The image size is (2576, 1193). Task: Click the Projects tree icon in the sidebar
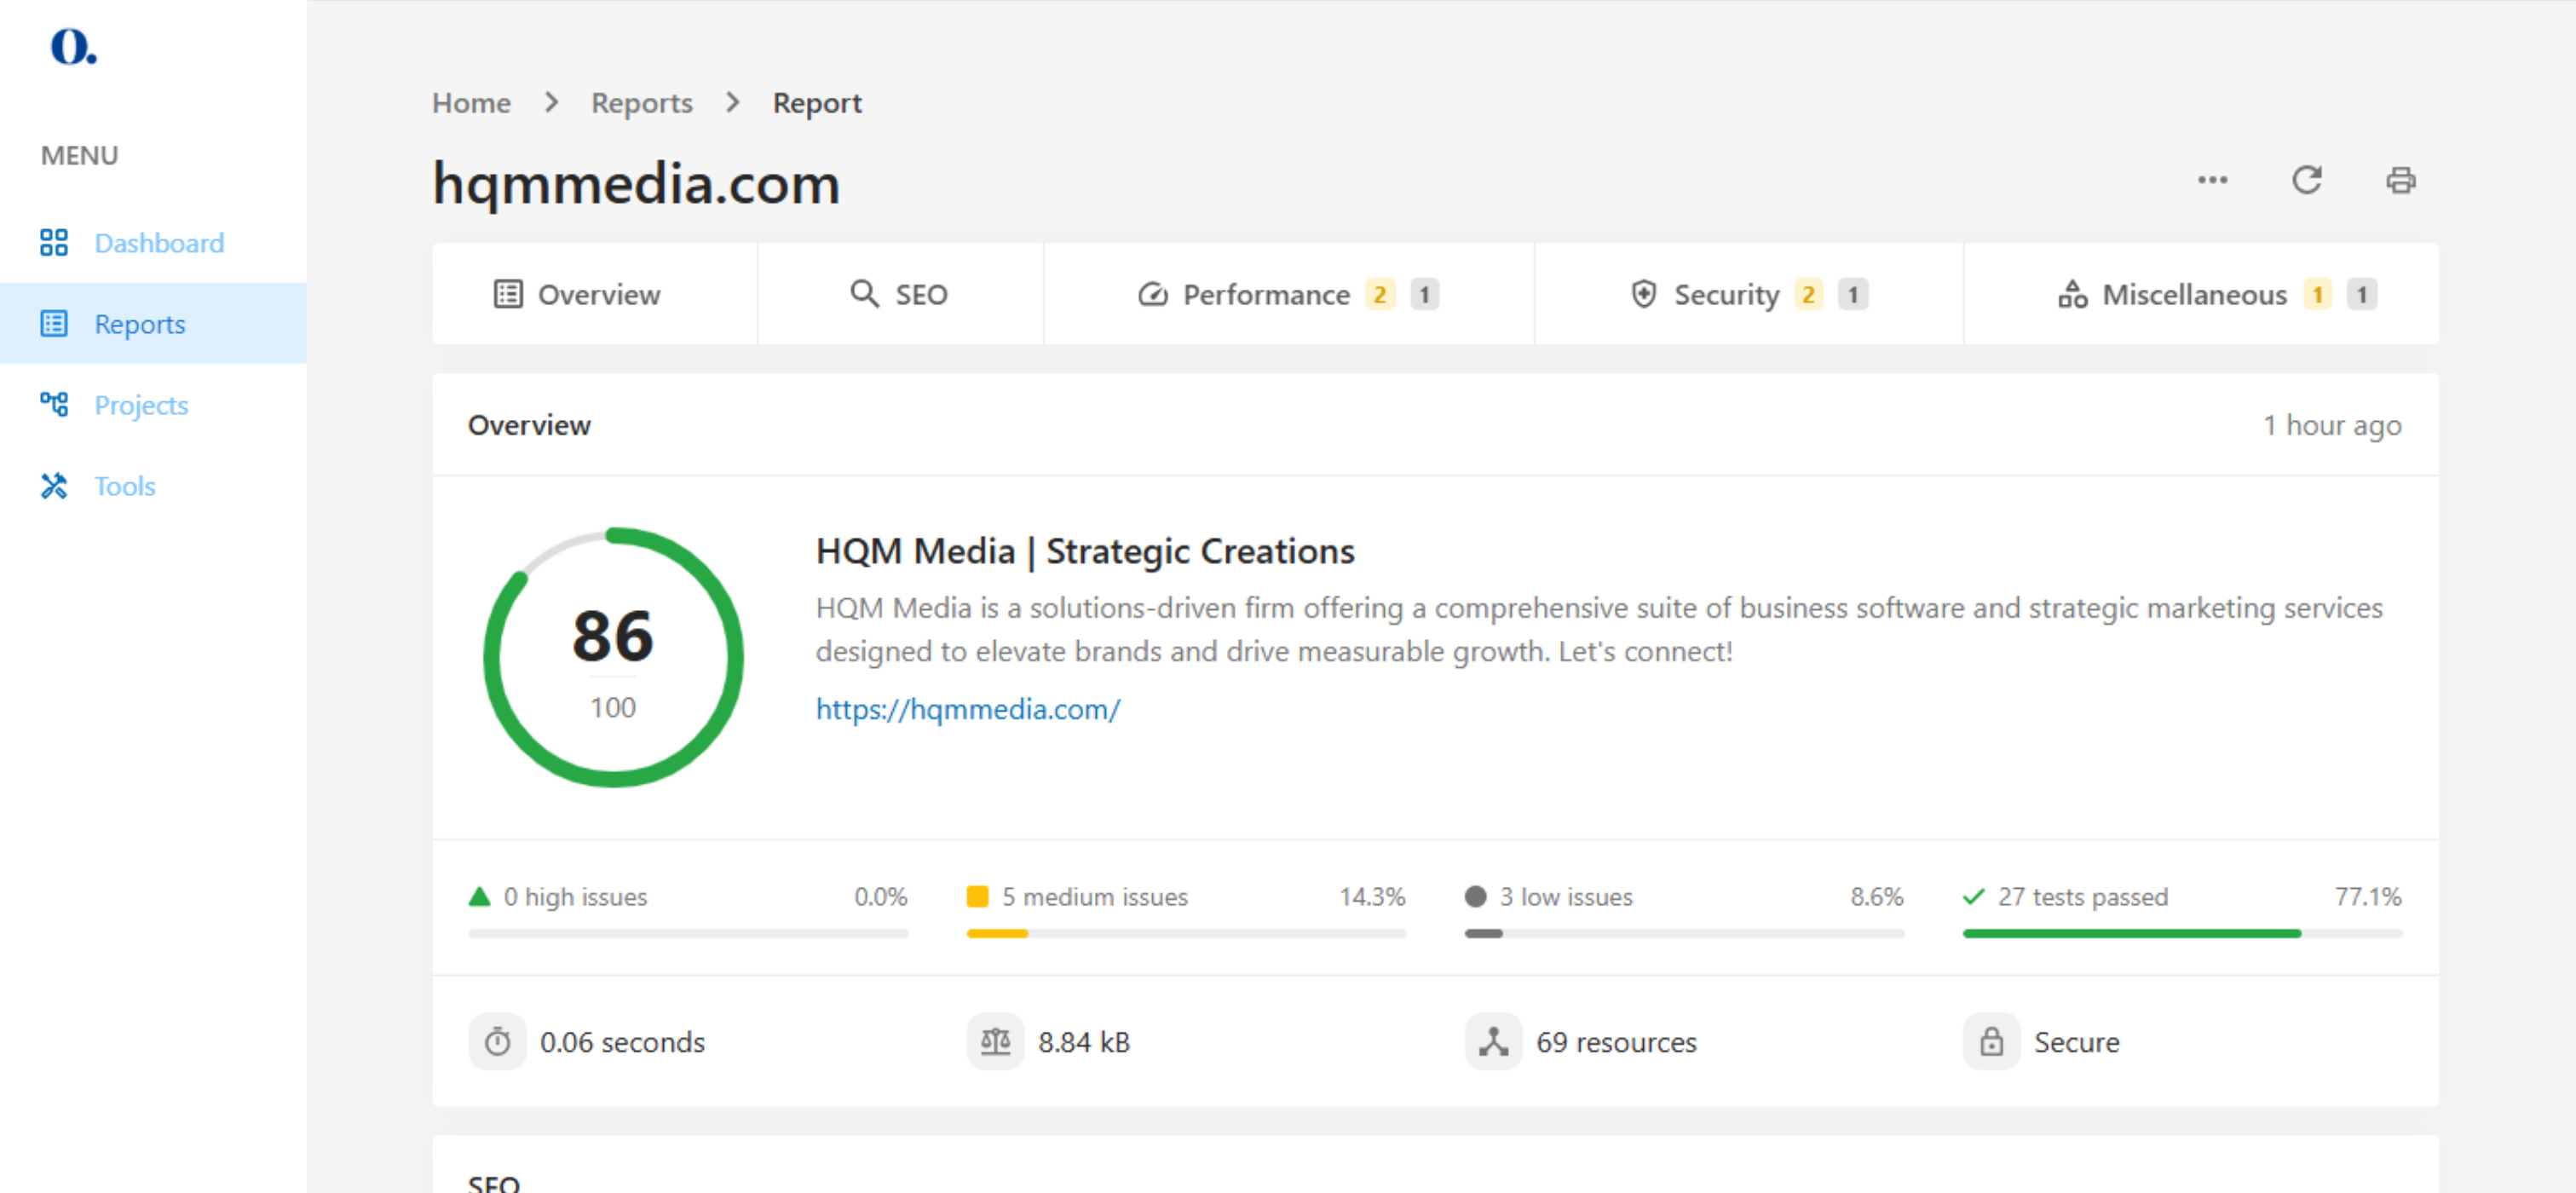[54, 405]
